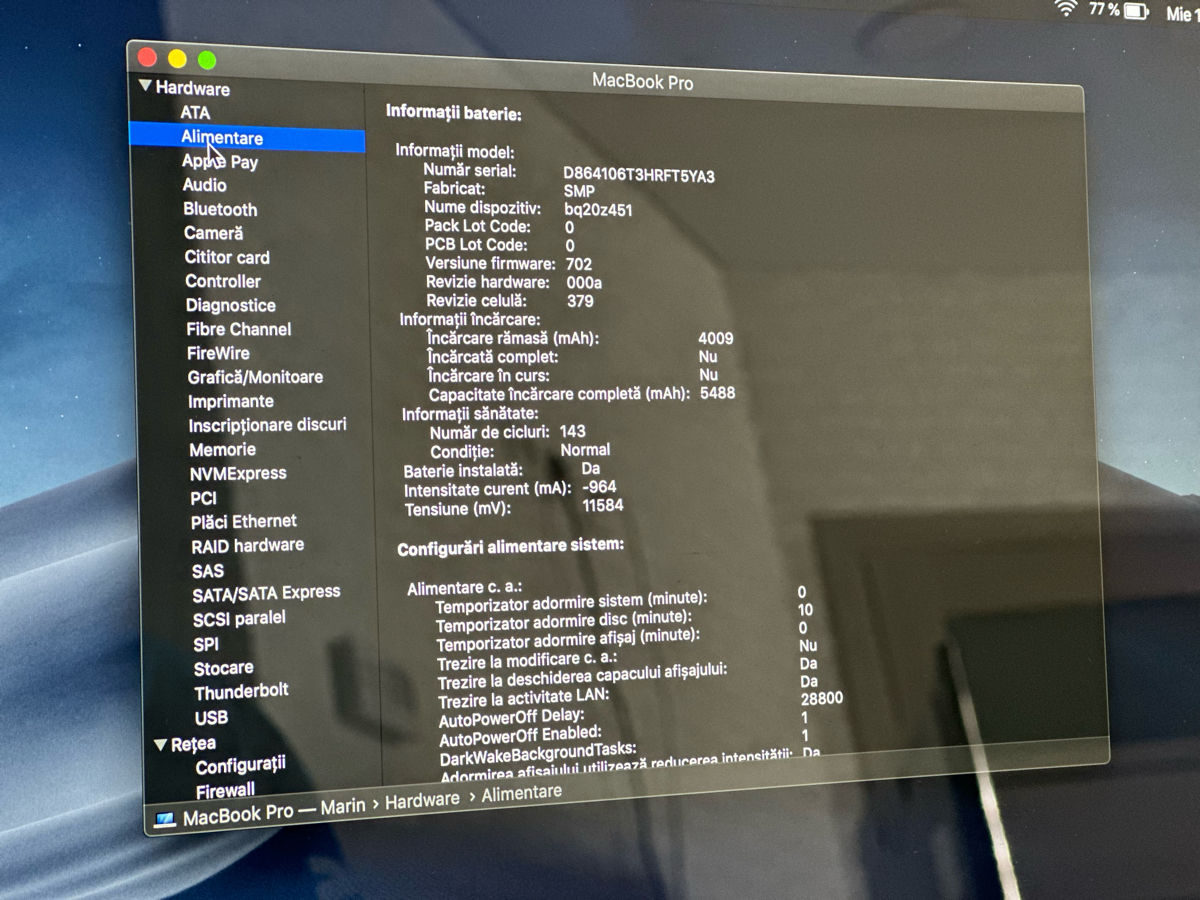The height and width of the screenshot is (900, 1200).
Task: Select ATA in the sidebar
Action: (x=195, y=113)
